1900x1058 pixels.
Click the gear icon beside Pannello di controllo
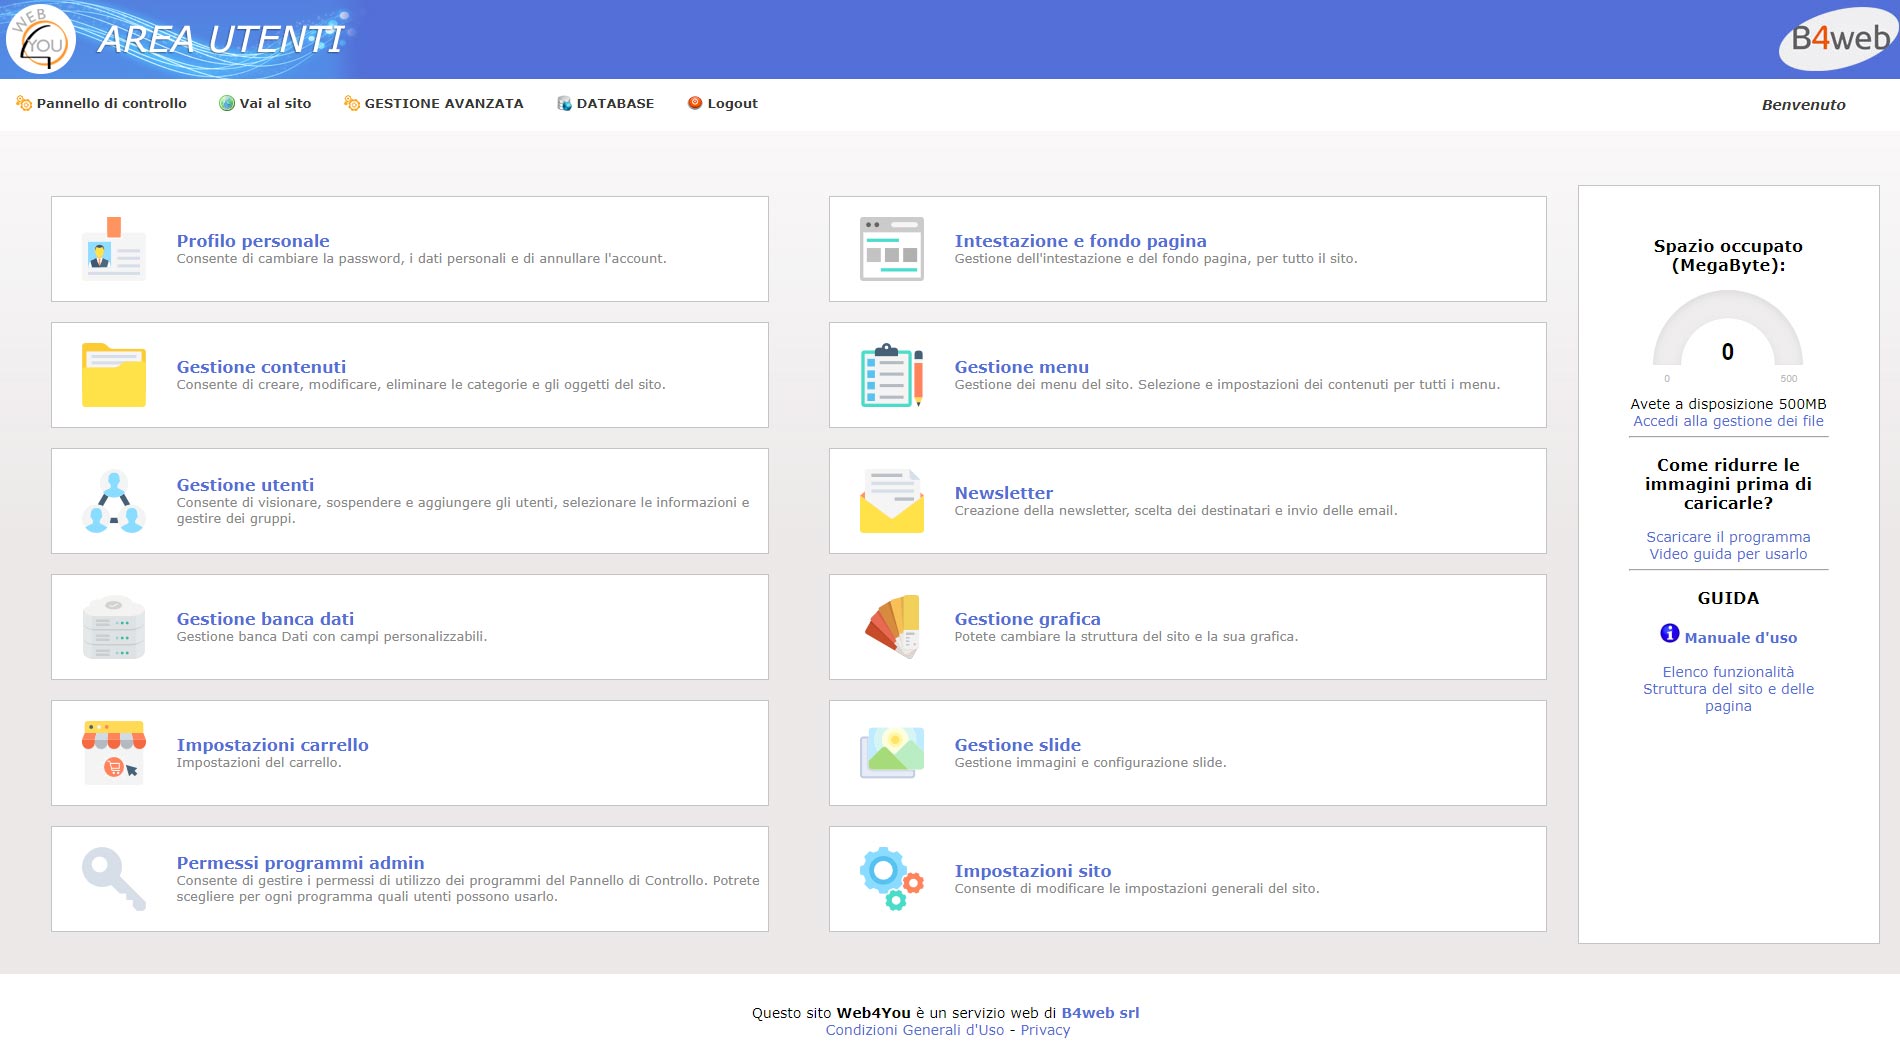pos(24,103)
